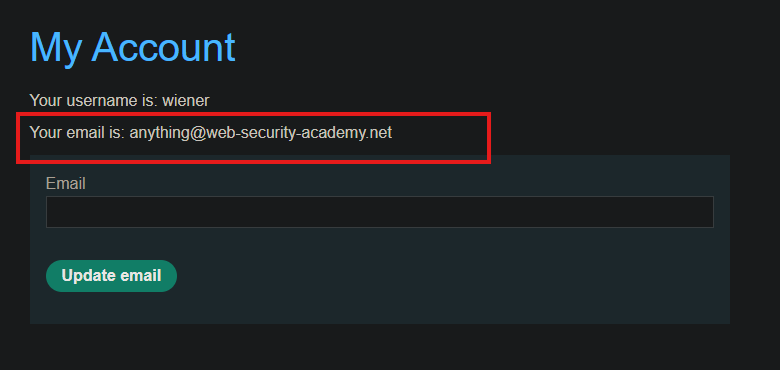Click the blank dark area beside the My Account heading
The height and width of the screenshot is (370, 780).
point(497,47)
